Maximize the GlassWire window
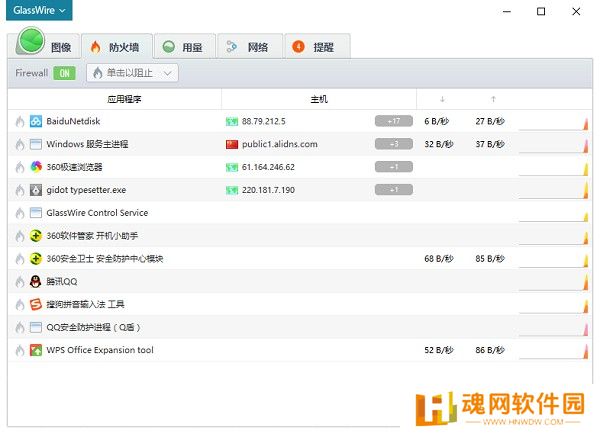 (x=541, y=11)
